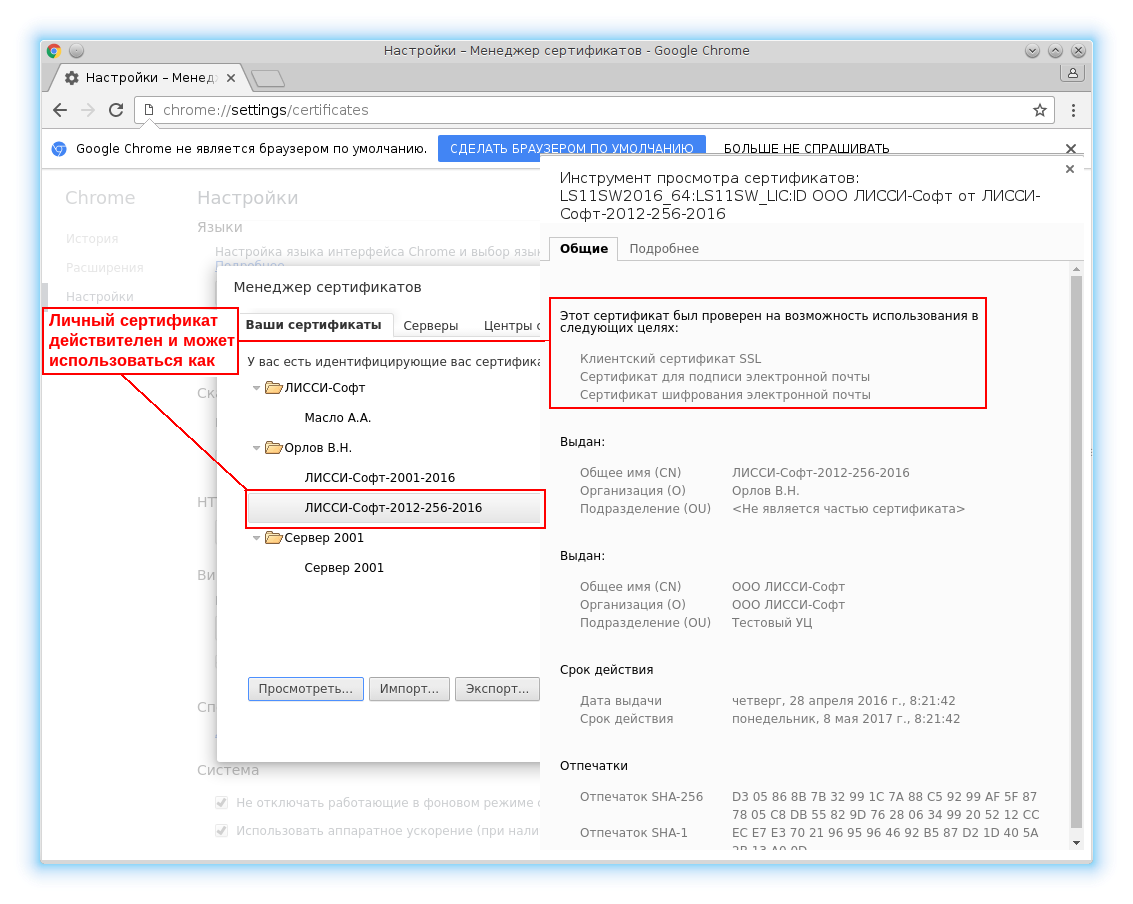Image resolution: width=1133 pixels, height=904 pixels.
Task: Close the certificate viewer dialog
Action: click(1070, 169)
